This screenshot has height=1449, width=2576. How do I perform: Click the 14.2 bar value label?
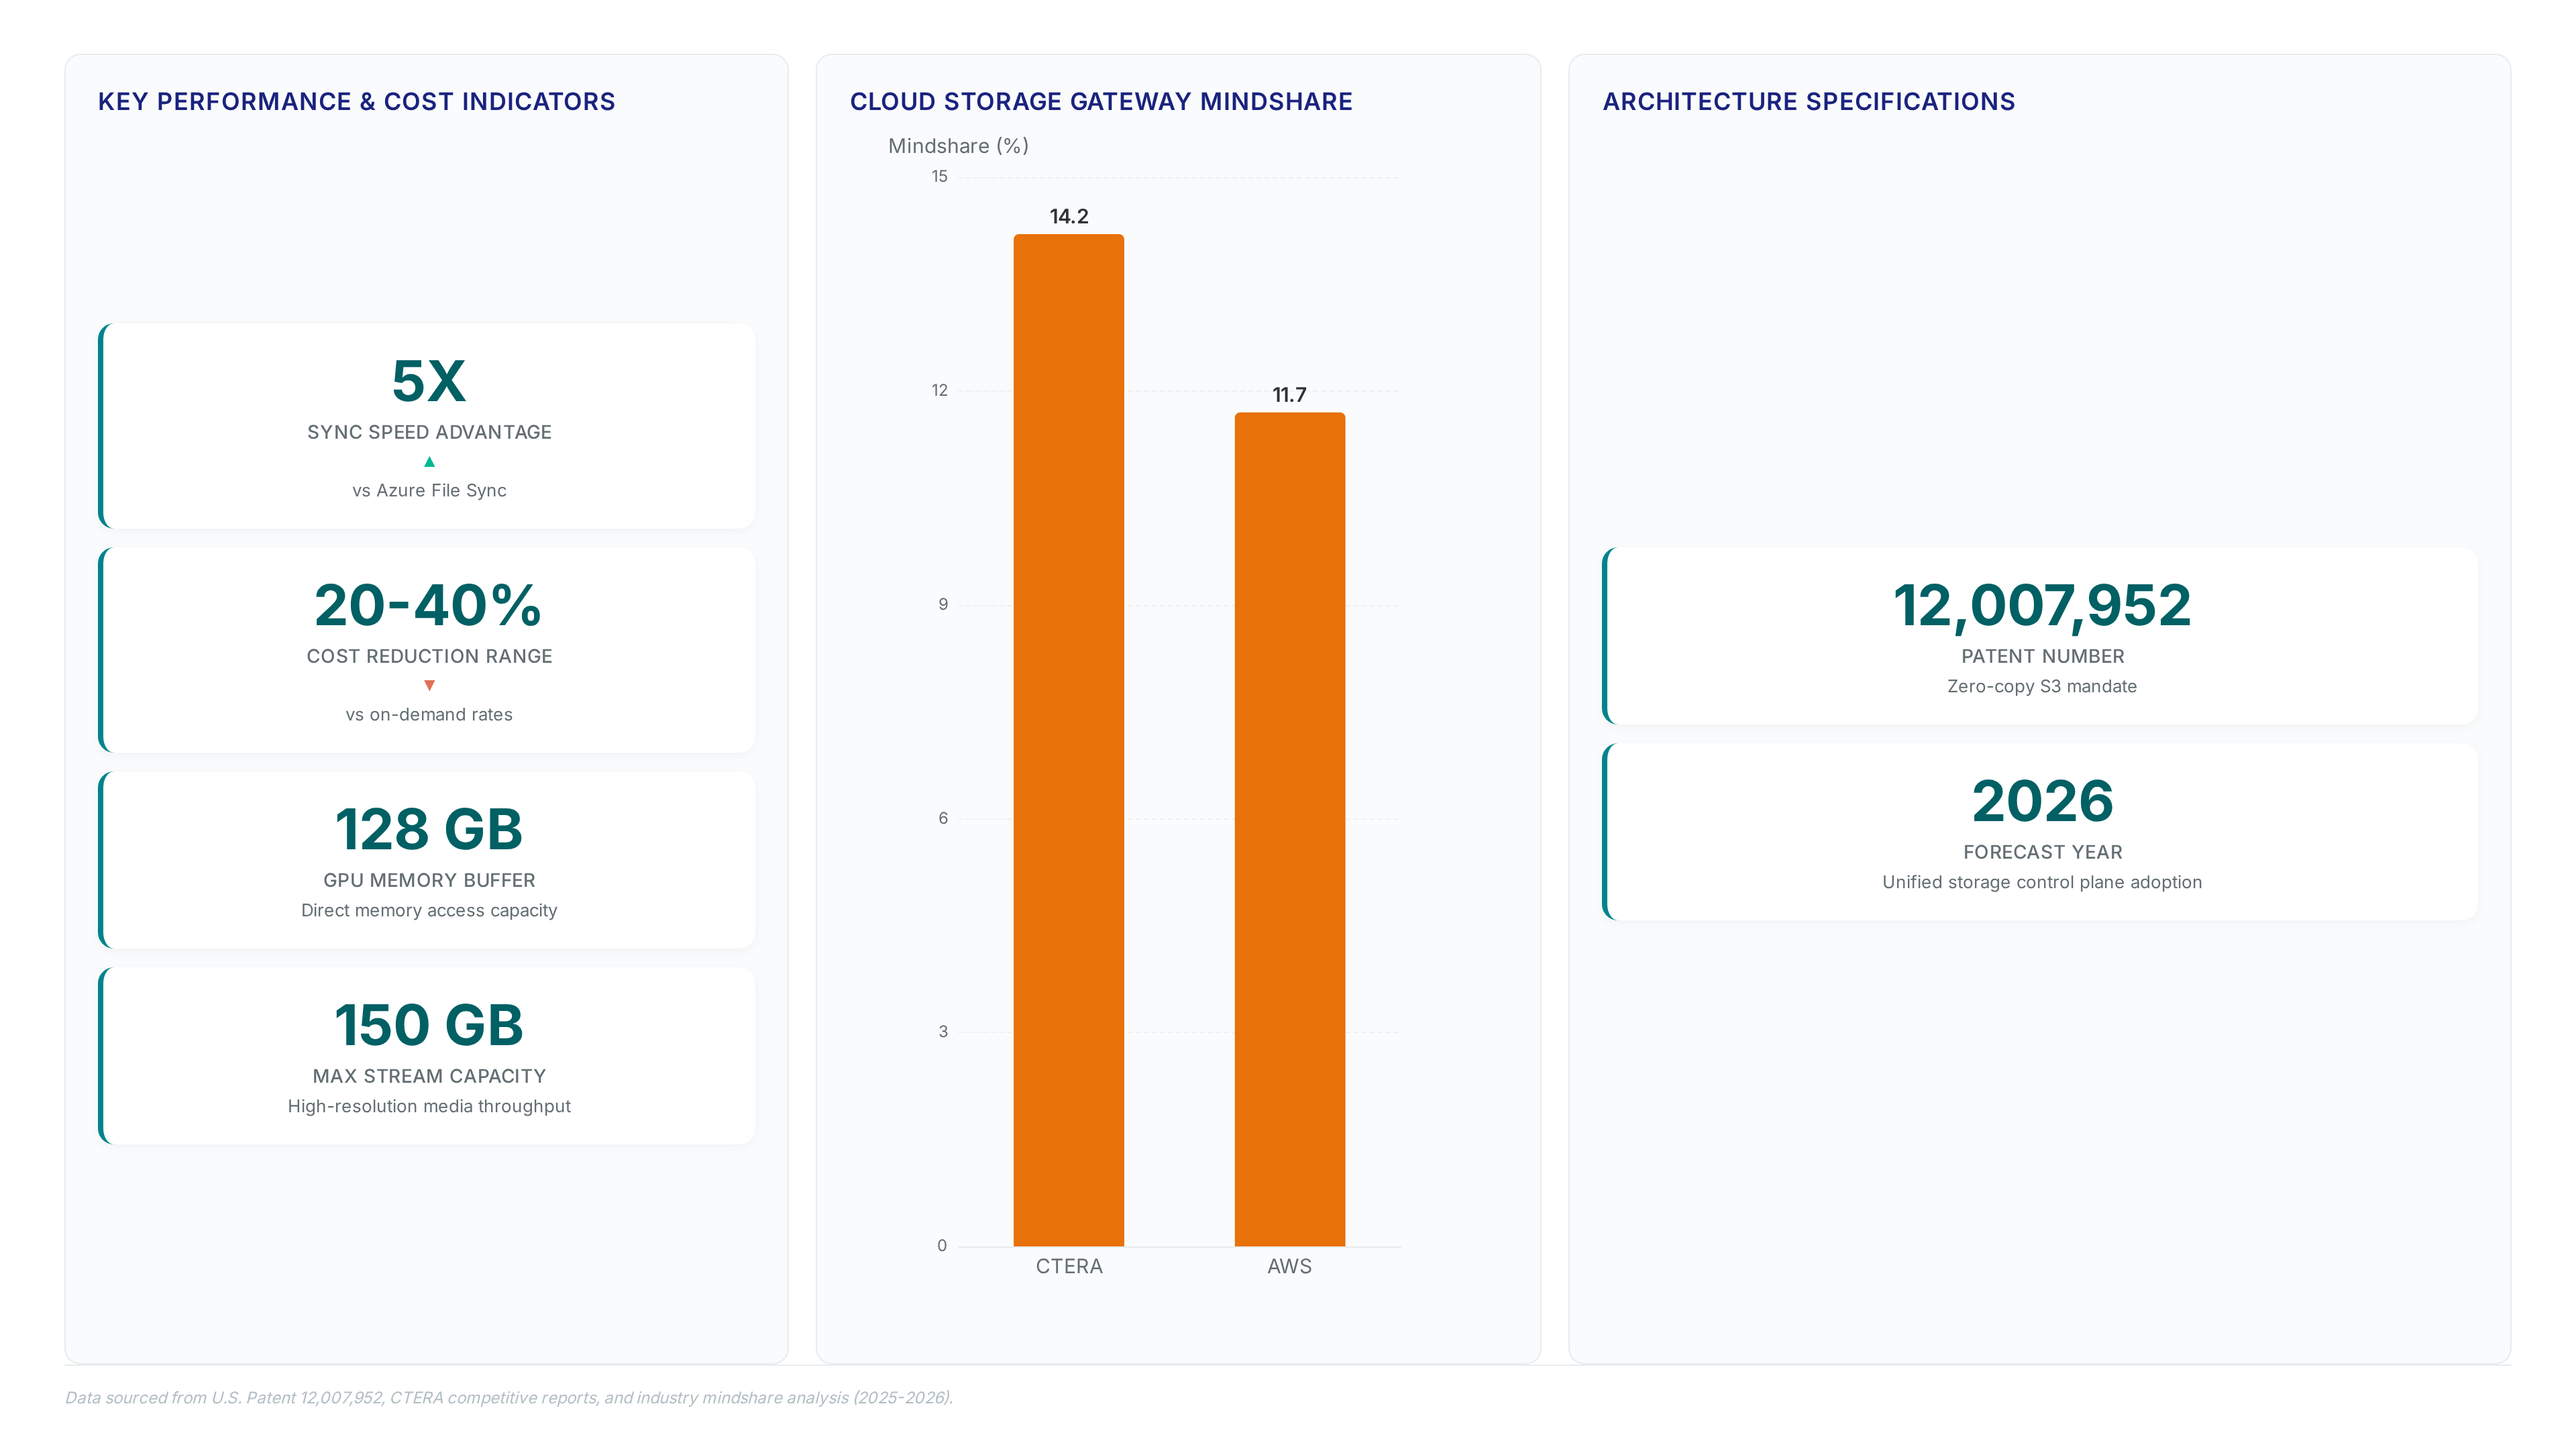point(1069,216)
